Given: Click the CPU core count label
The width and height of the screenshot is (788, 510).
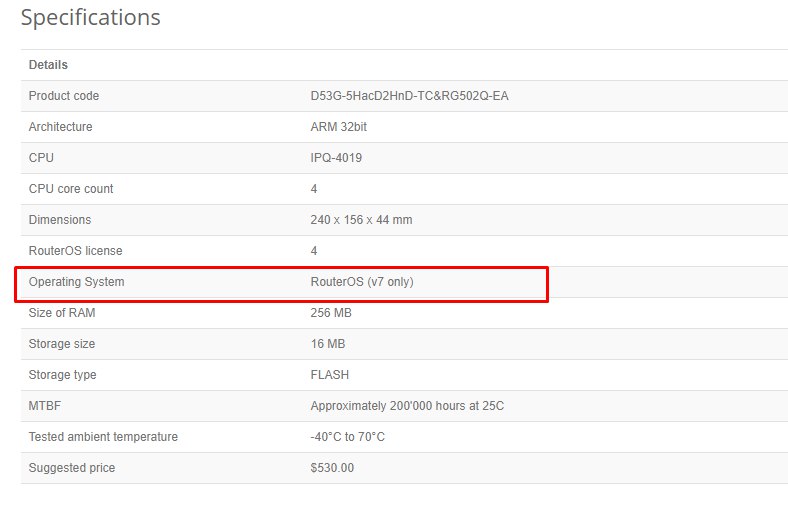Looking at the screenshot, I should 71,189.
